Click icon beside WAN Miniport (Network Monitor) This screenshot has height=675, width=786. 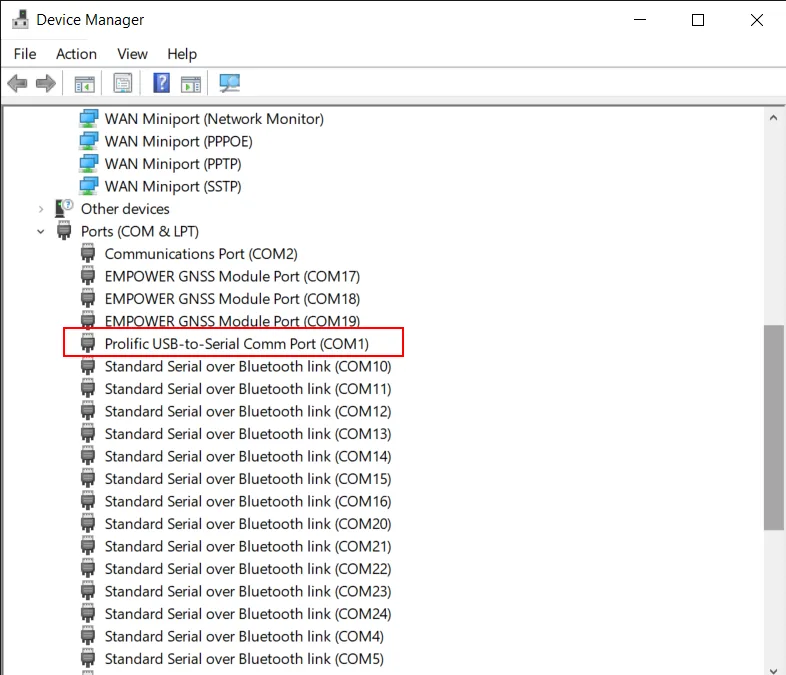[89, 119]
